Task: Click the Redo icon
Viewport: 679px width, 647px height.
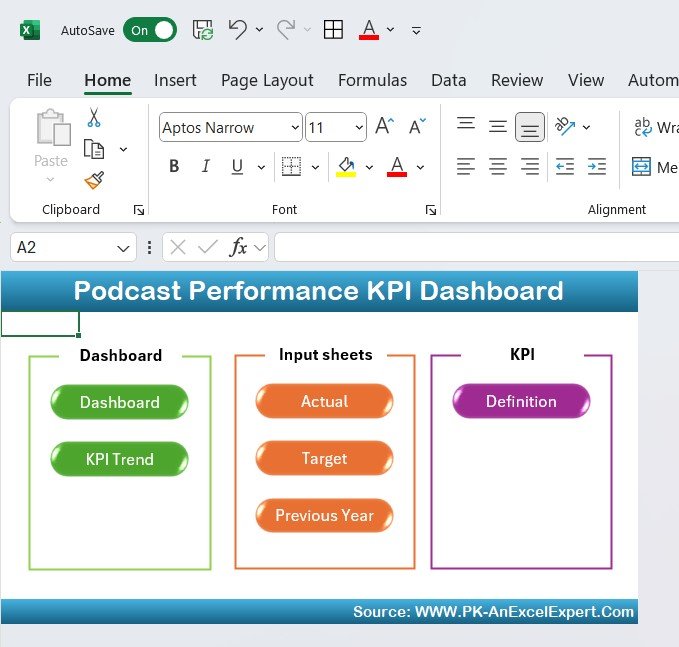Action: 286,29
